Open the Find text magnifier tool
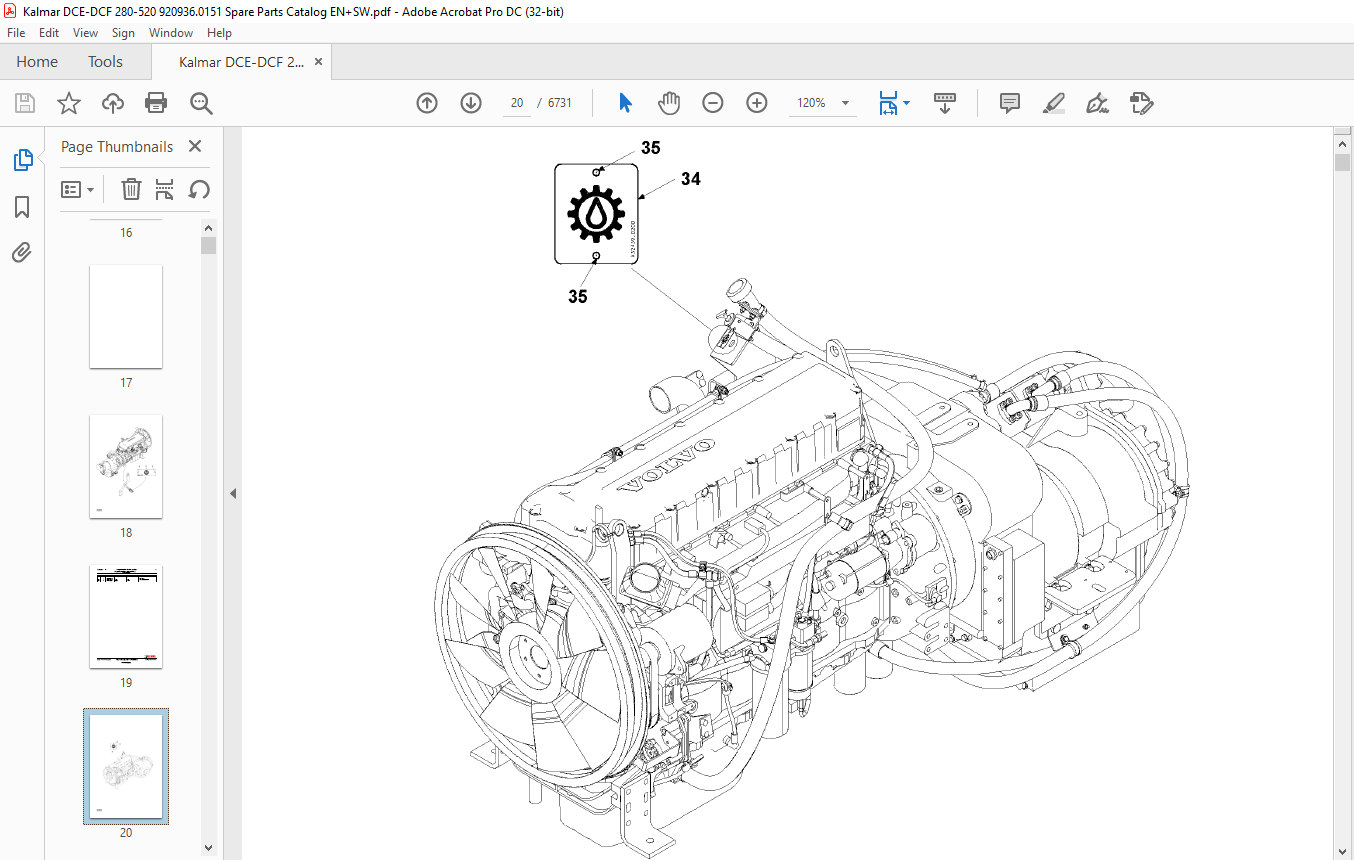Screen dimensions: 1354x860 coord(201,103)
